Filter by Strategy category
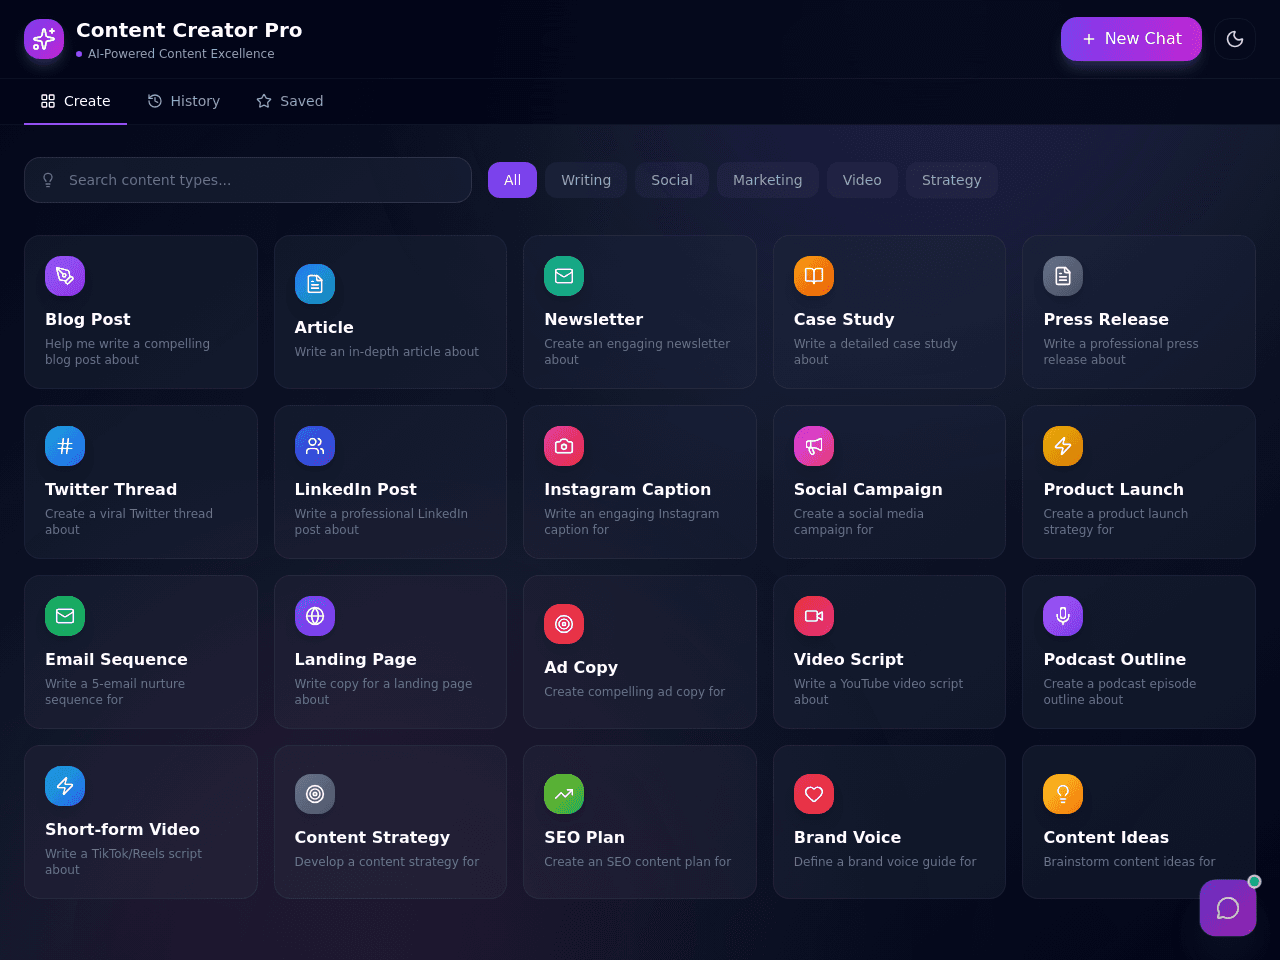The width and height of the screenshot is (1280, 960). click(x=951, y=180)
